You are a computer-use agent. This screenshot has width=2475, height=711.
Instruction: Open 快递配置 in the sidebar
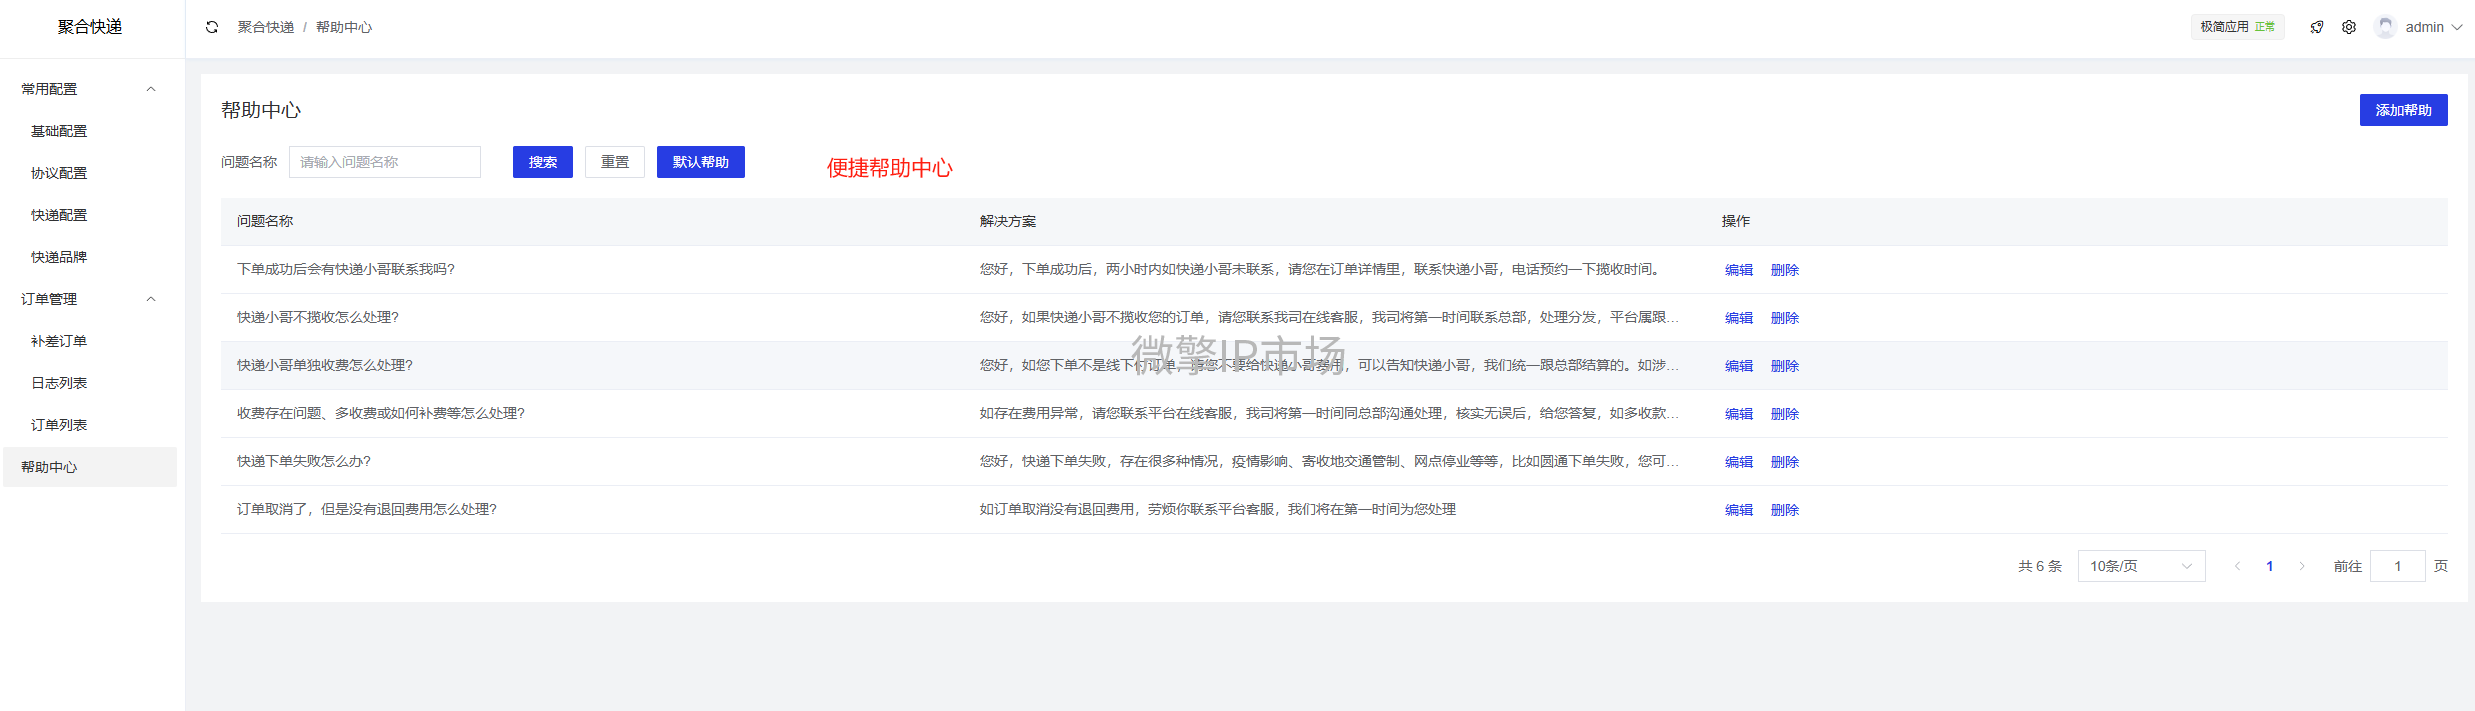click(x=59, y=215)
